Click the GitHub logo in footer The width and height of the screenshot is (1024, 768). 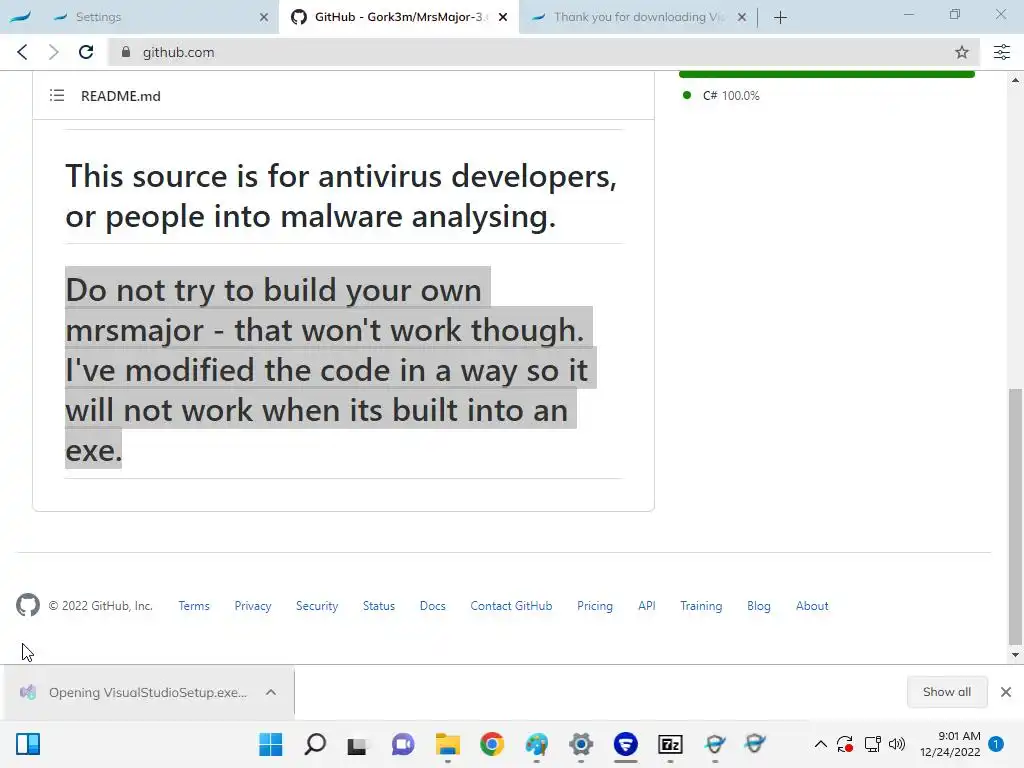pyautogui.click(x=28, y=605)
